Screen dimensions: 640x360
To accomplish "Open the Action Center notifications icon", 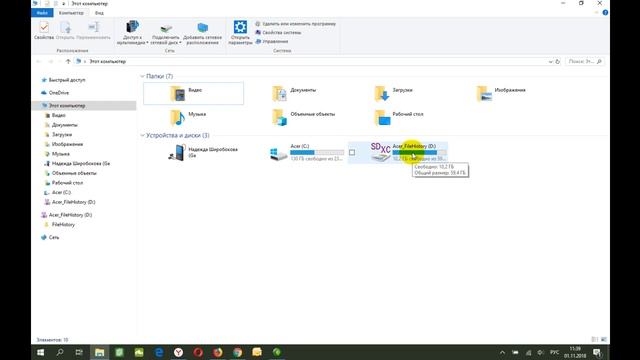I will coord(597,352).
